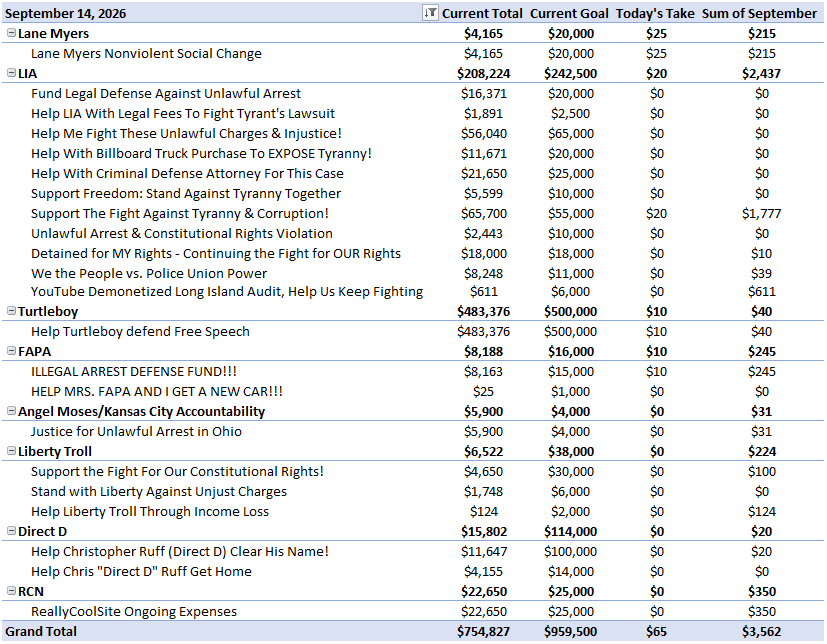Open the sort filter button beside date header
The image size is (827, 644).
click(430, 13)
